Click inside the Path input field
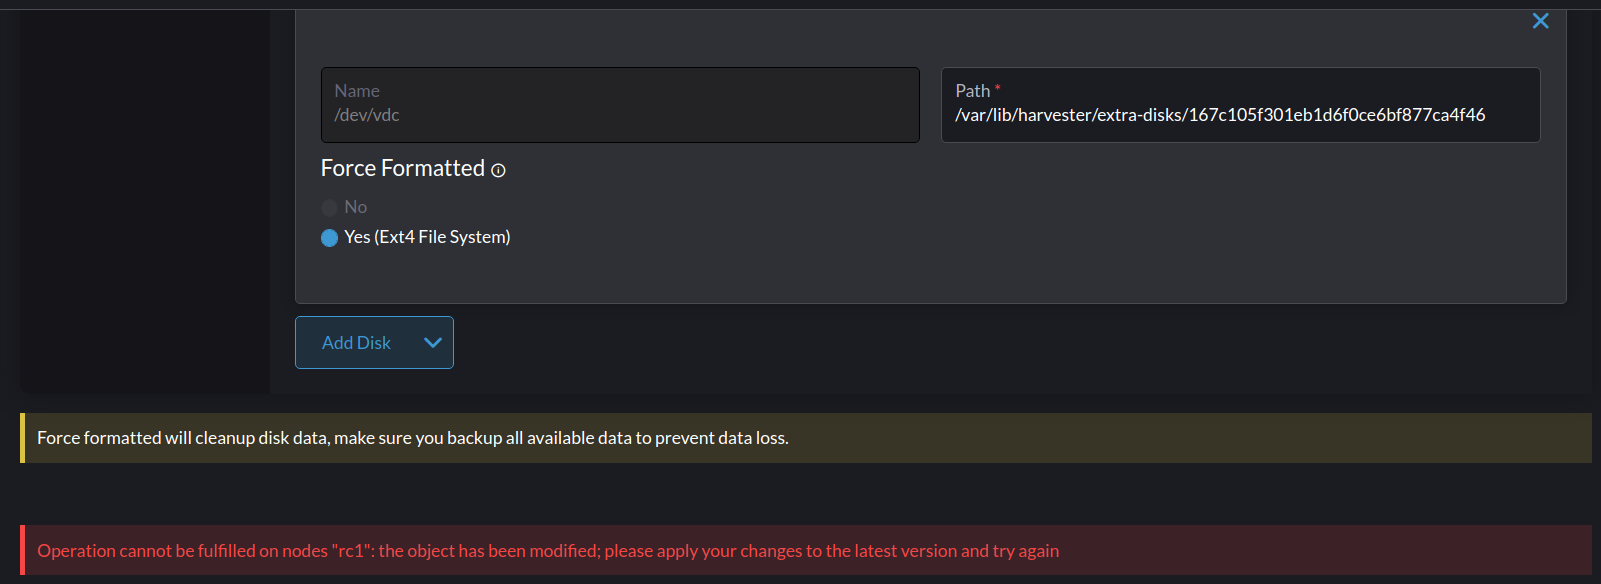 [x=1240, y=114]
